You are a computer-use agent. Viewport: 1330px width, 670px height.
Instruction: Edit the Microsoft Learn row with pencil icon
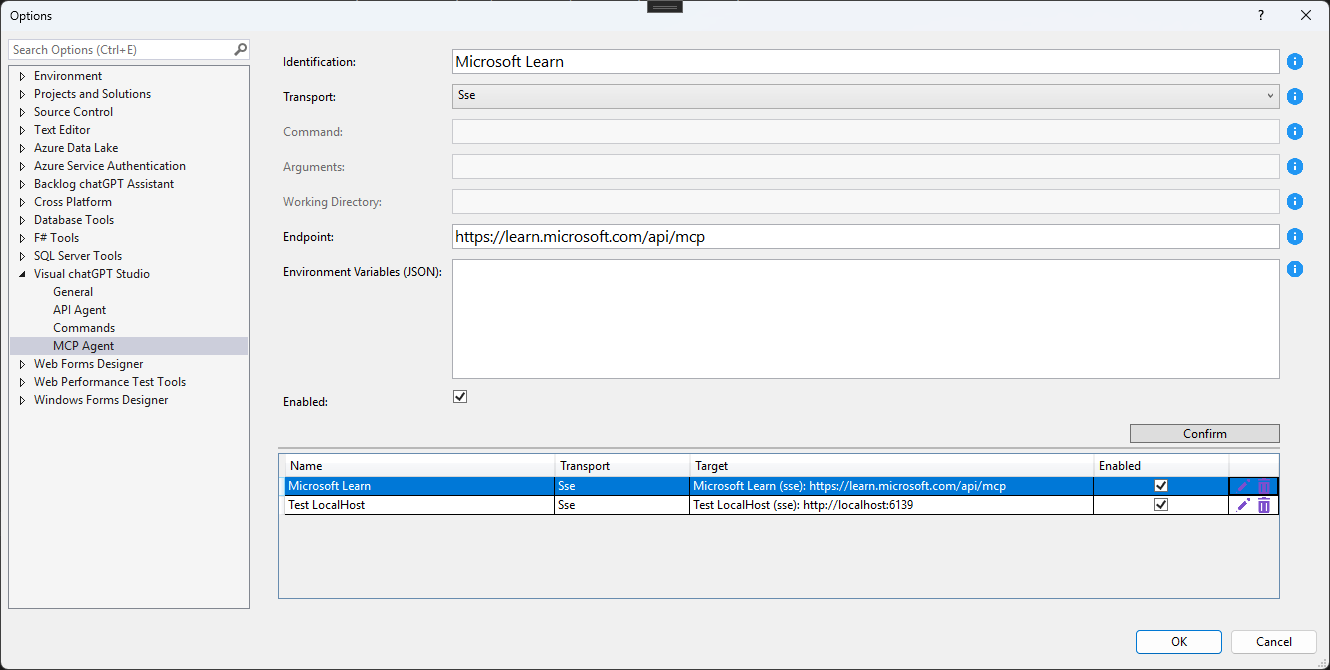(1243, 486)
